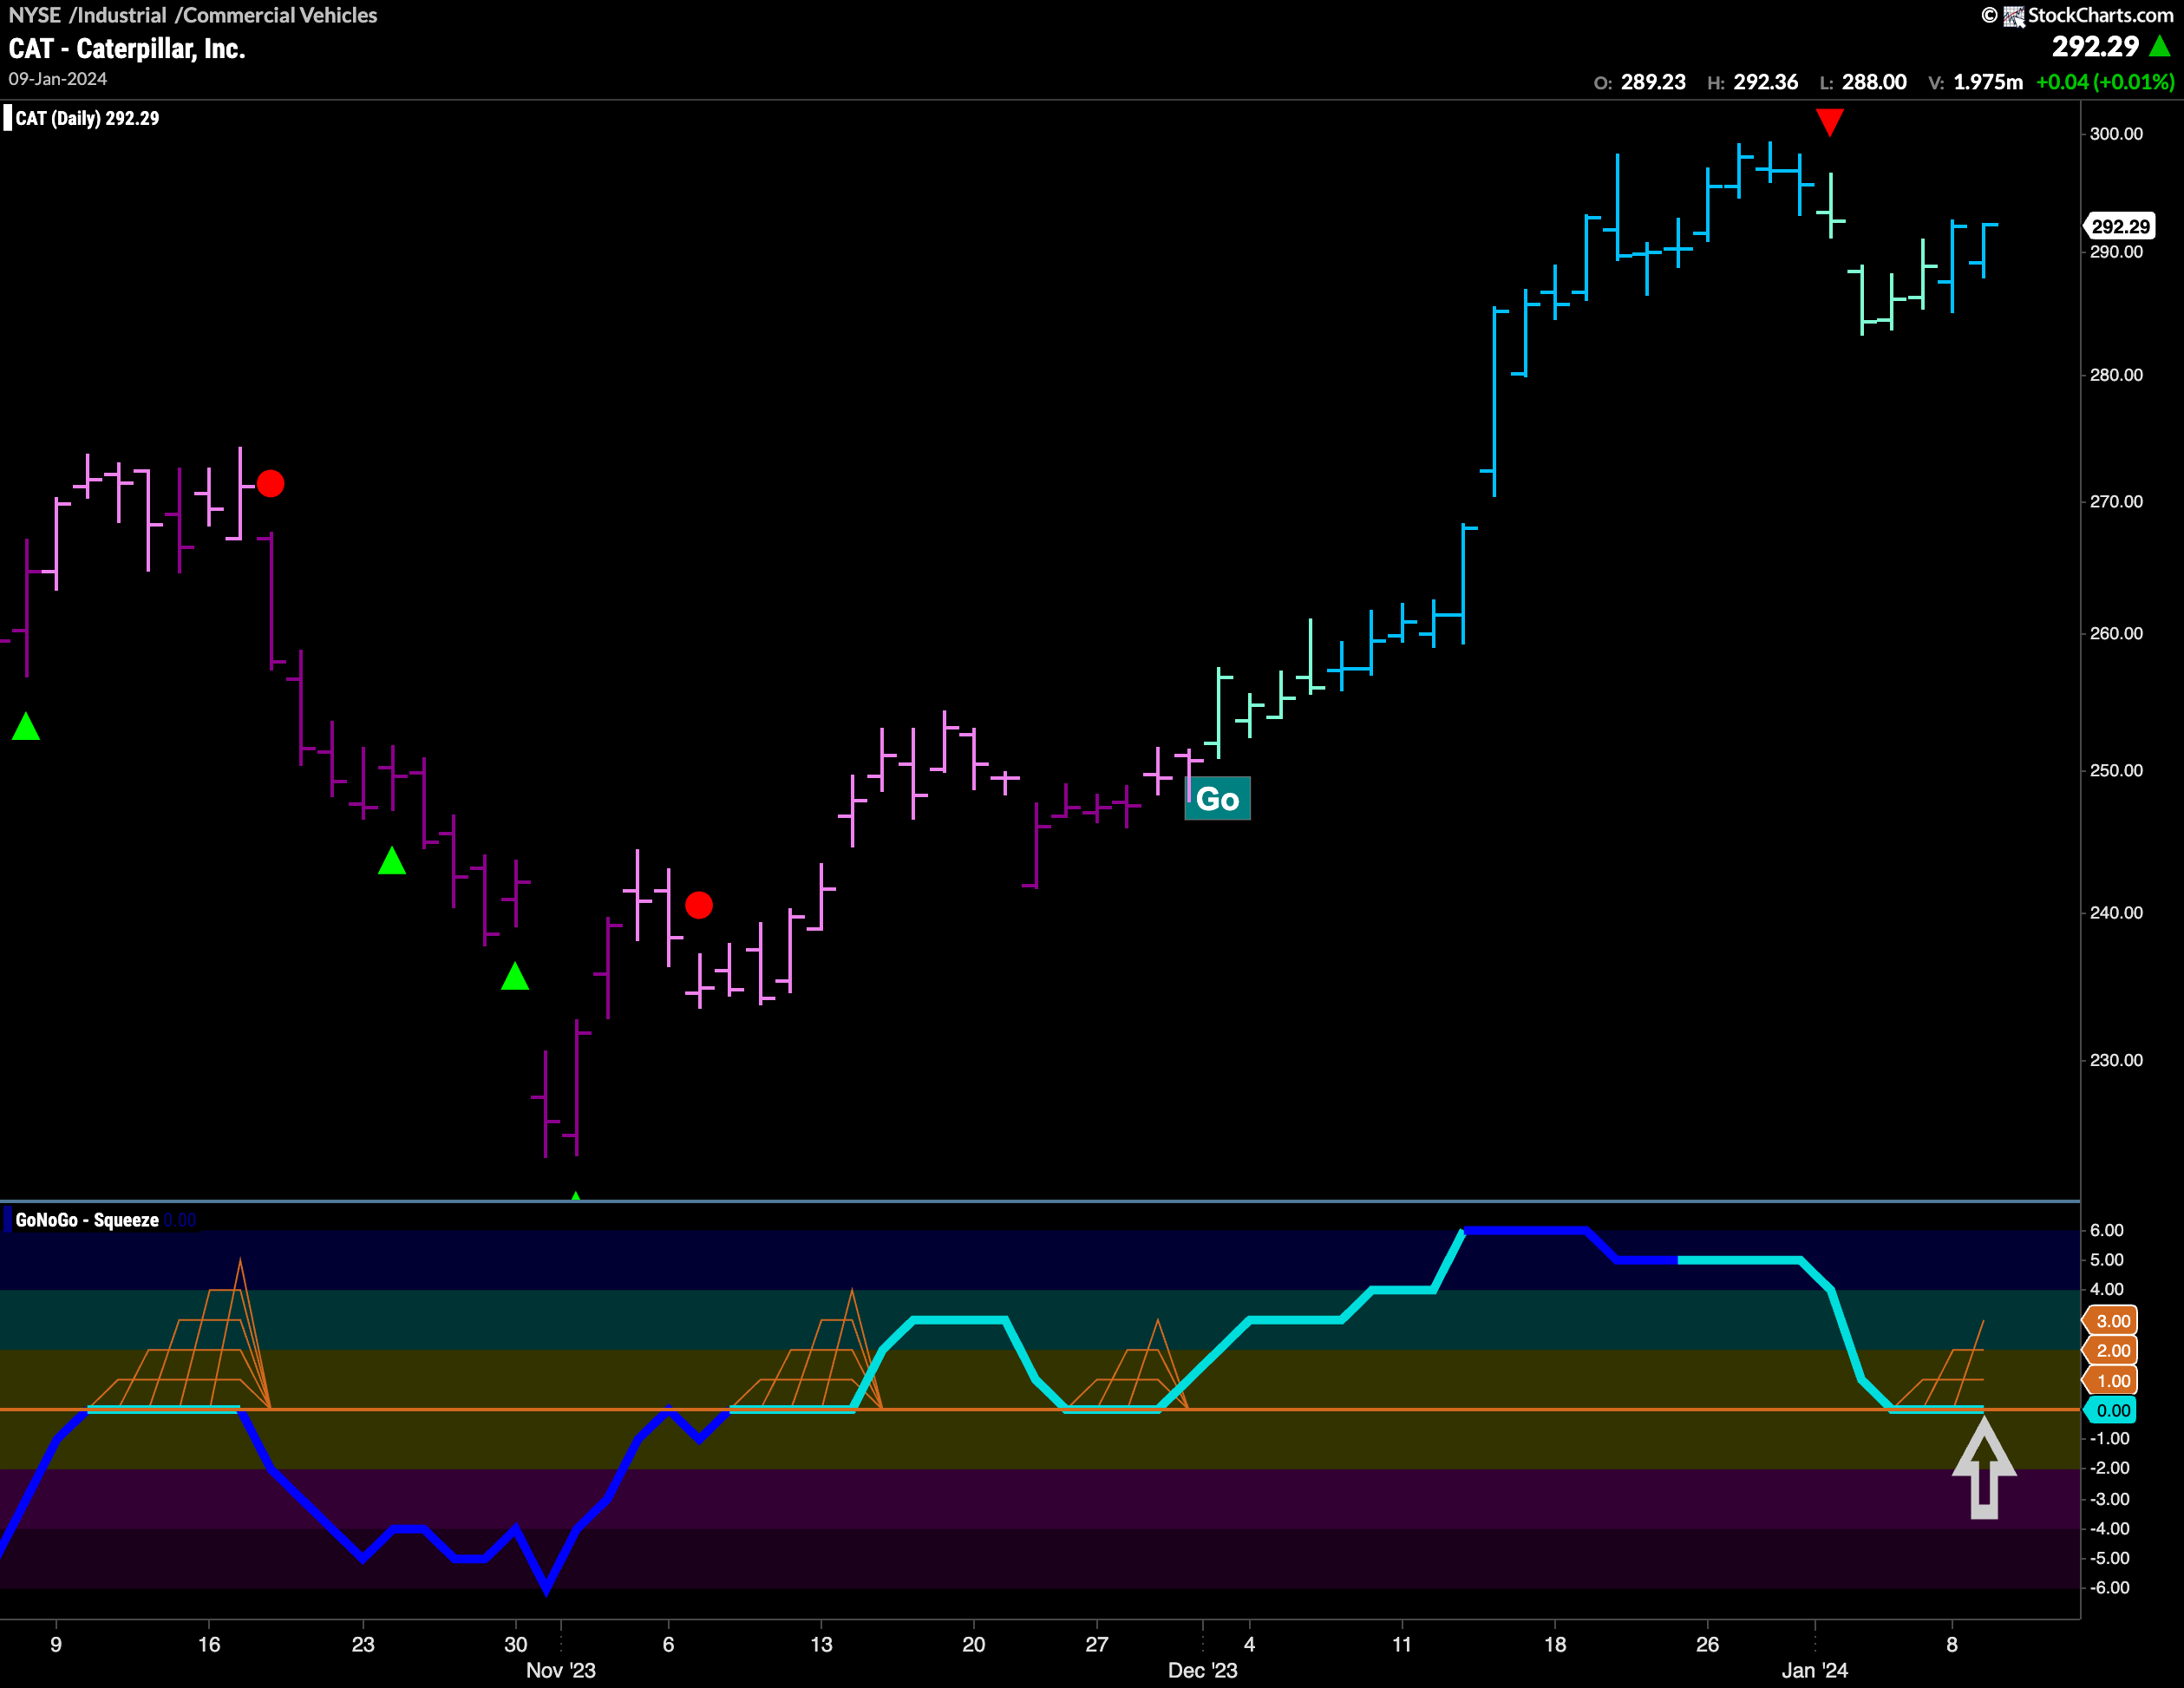Image resolution: width=2184 pixels, height=1688 pixels.
Task: Click the 250.00 price axis label
Action: tap(2116, 771)
